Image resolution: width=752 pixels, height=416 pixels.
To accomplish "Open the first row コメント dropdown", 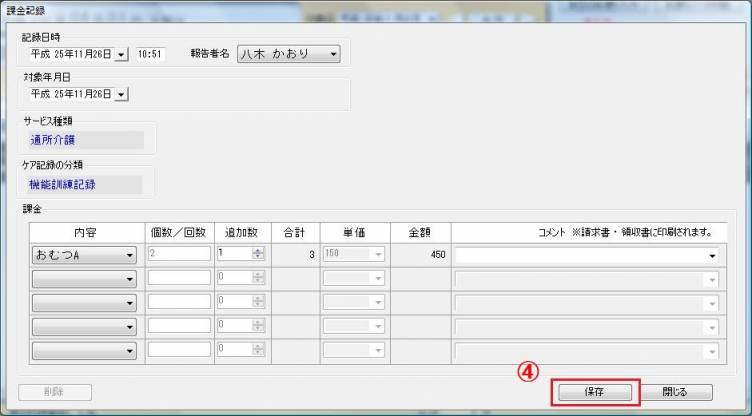I will click(712, 255).
